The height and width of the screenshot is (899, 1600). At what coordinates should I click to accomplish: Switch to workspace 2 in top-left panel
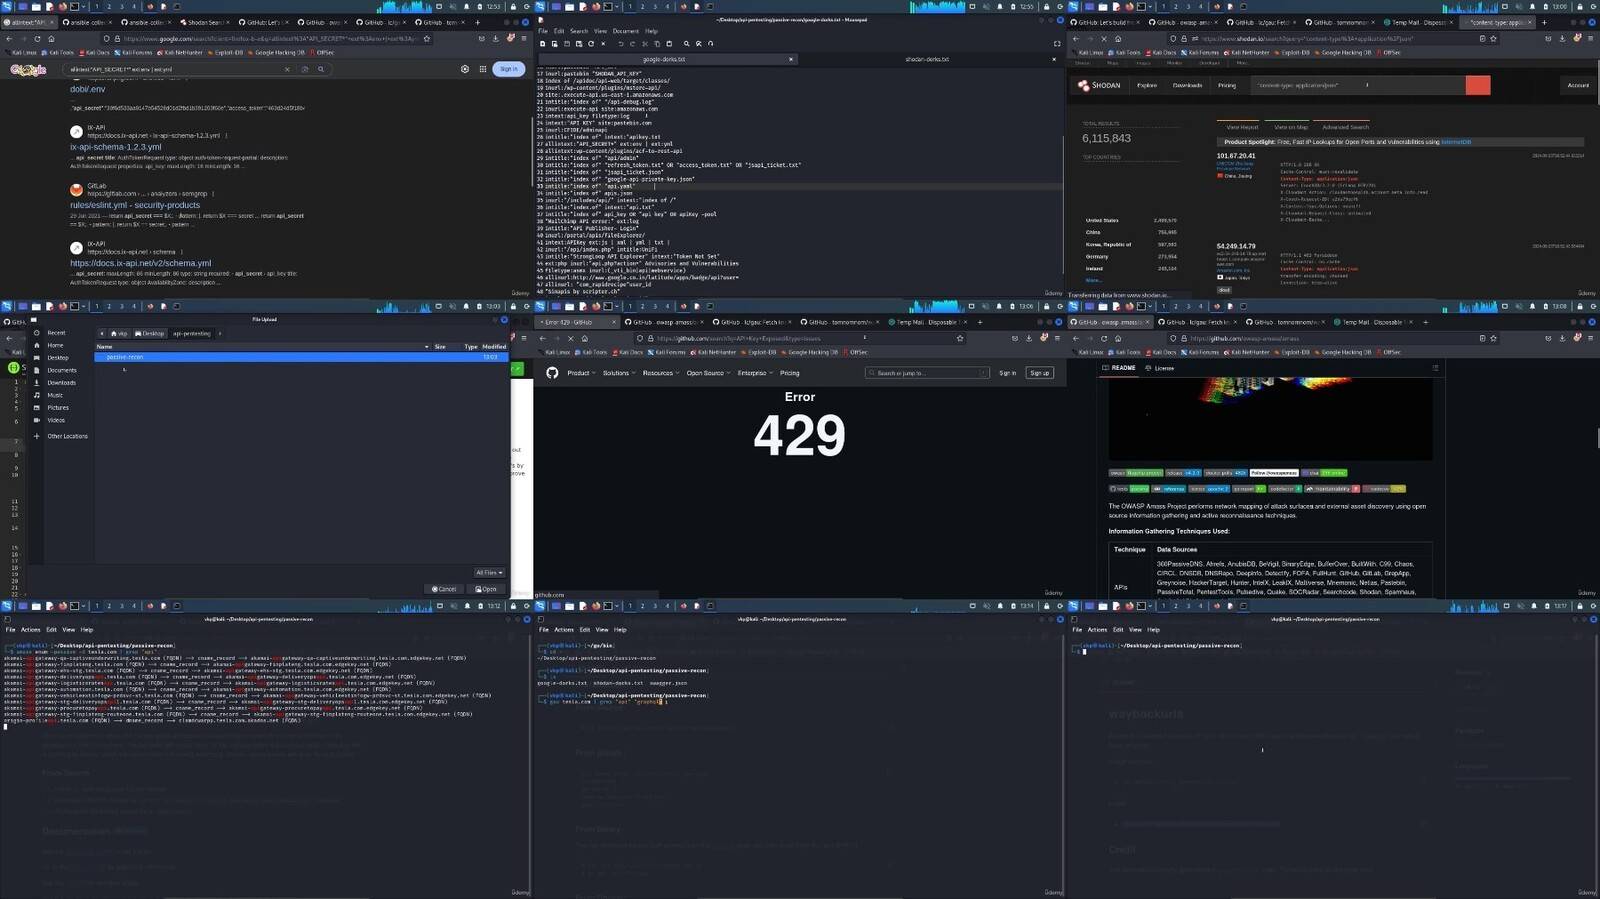tap(109, 6)
